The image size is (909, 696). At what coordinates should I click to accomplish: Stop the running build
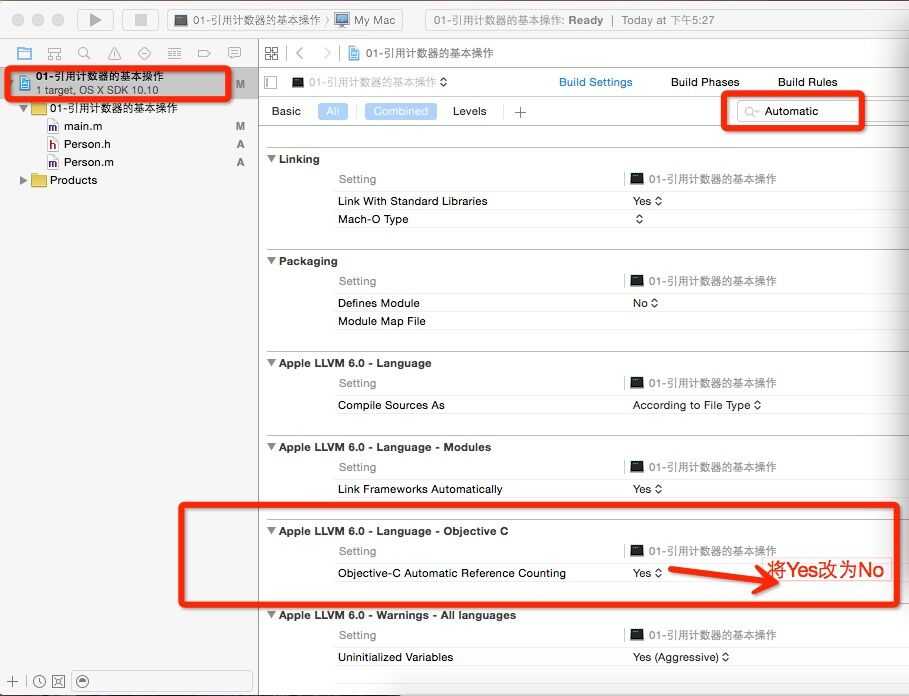coord(140,20)
